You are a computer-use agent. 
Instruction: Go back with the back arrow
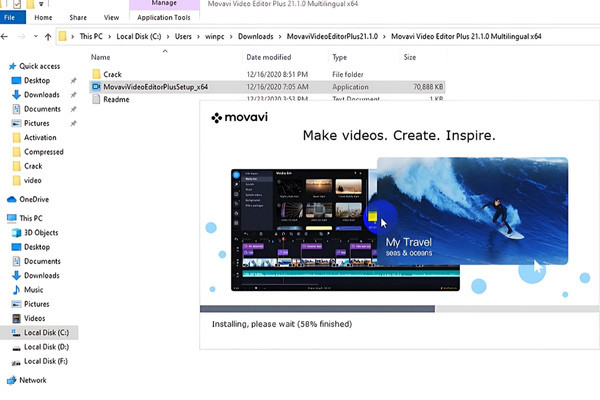pos(5,37)
